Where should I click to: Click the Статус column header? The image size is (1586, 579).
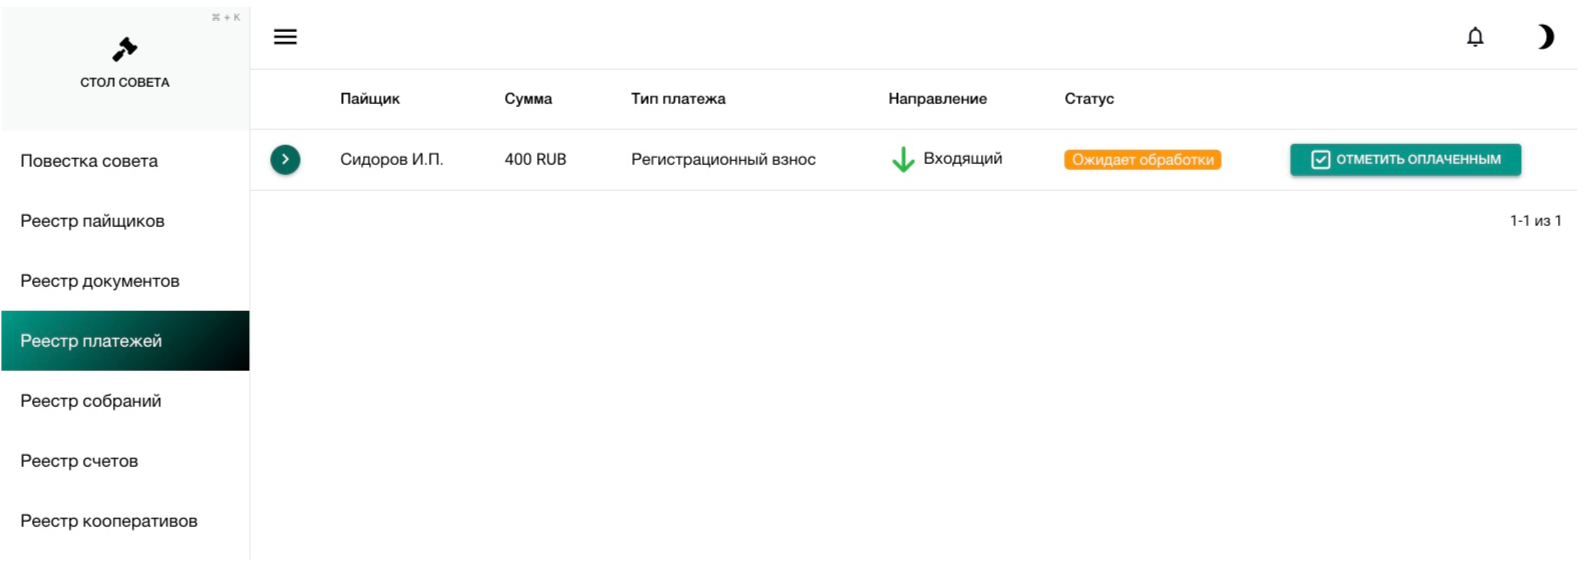click(1089, 99)
